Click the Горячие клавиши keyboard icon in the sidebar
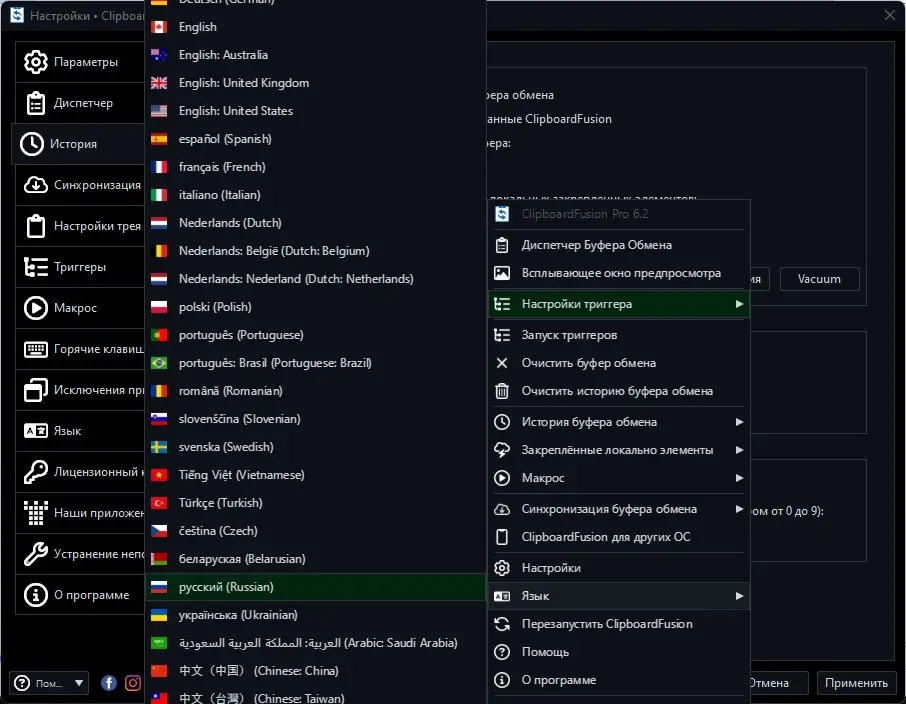906x704 pixels. point(35,349)
